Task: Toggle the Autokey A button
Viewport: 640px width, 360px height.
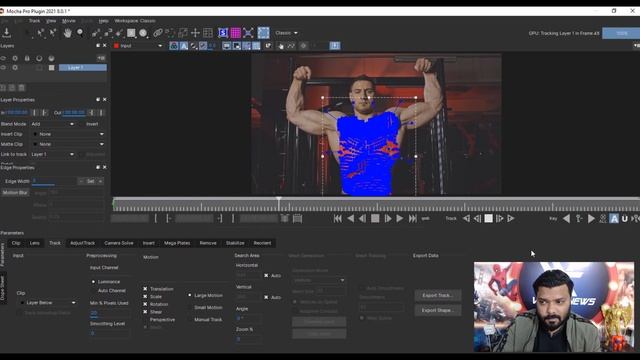Action: click(x=614, y=219)
